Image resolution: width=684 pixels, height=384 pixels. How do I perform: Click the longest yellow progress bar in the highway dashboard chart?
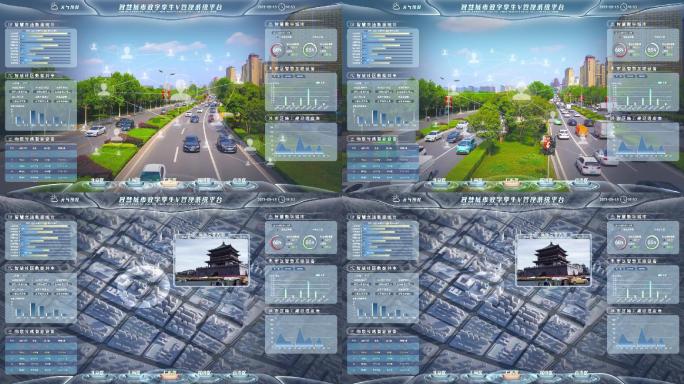point(45,33)
